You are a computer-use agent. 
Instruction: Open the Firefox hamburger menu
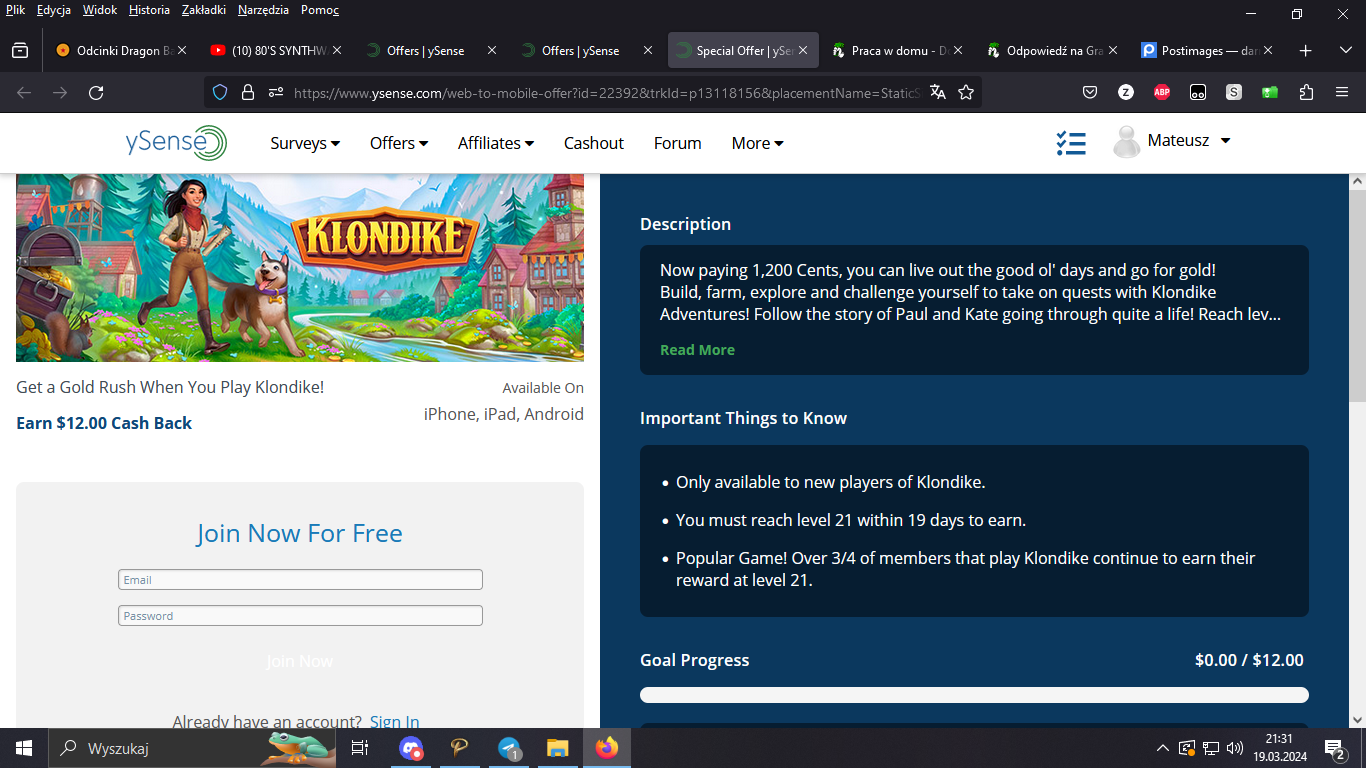1342,93
